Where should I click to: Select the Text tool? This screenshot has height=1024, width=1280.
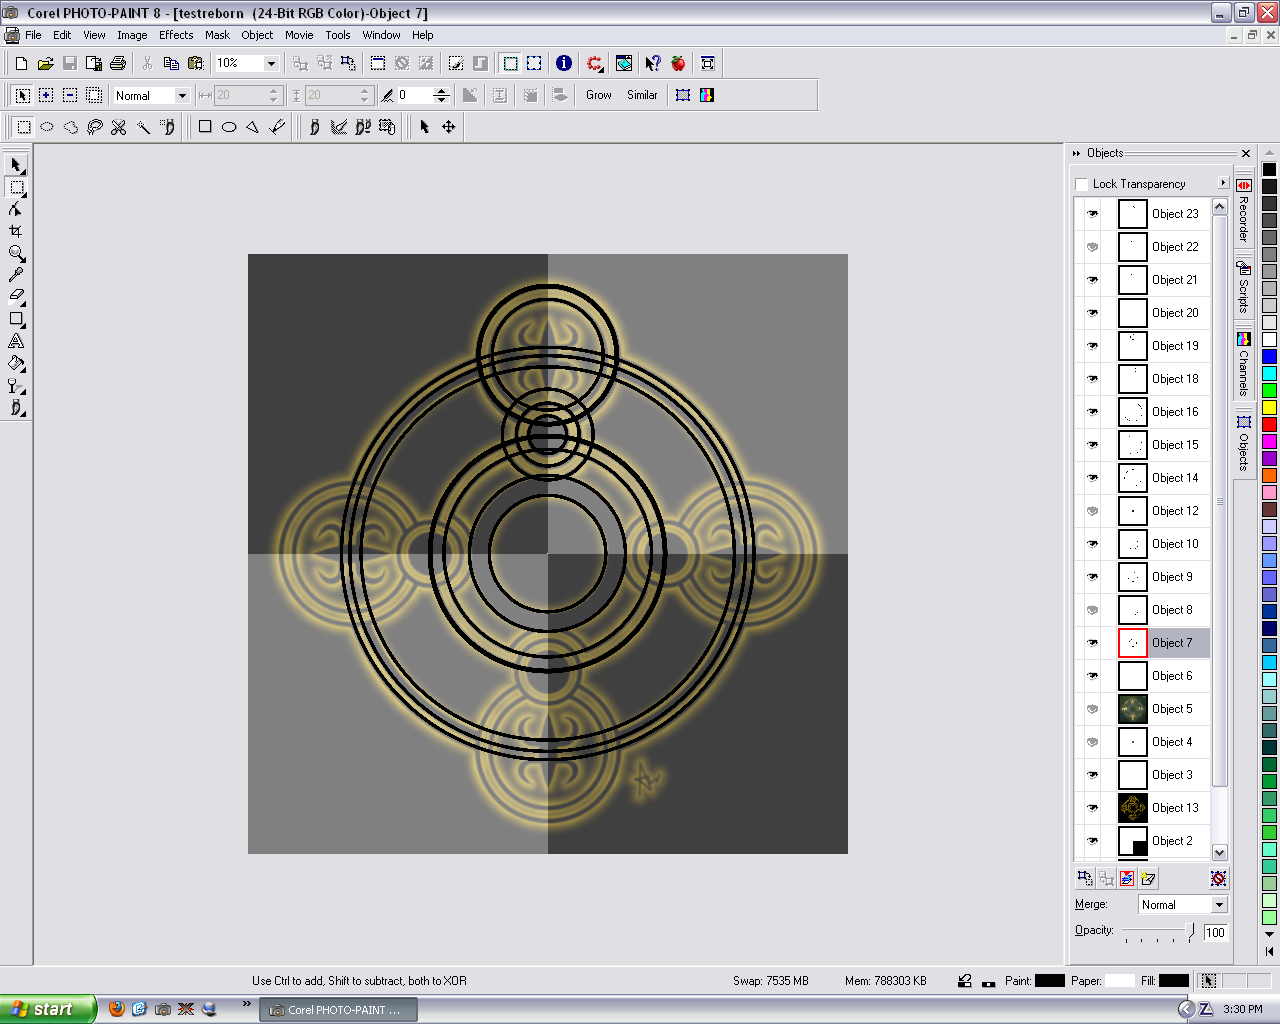tap(16, 341)
